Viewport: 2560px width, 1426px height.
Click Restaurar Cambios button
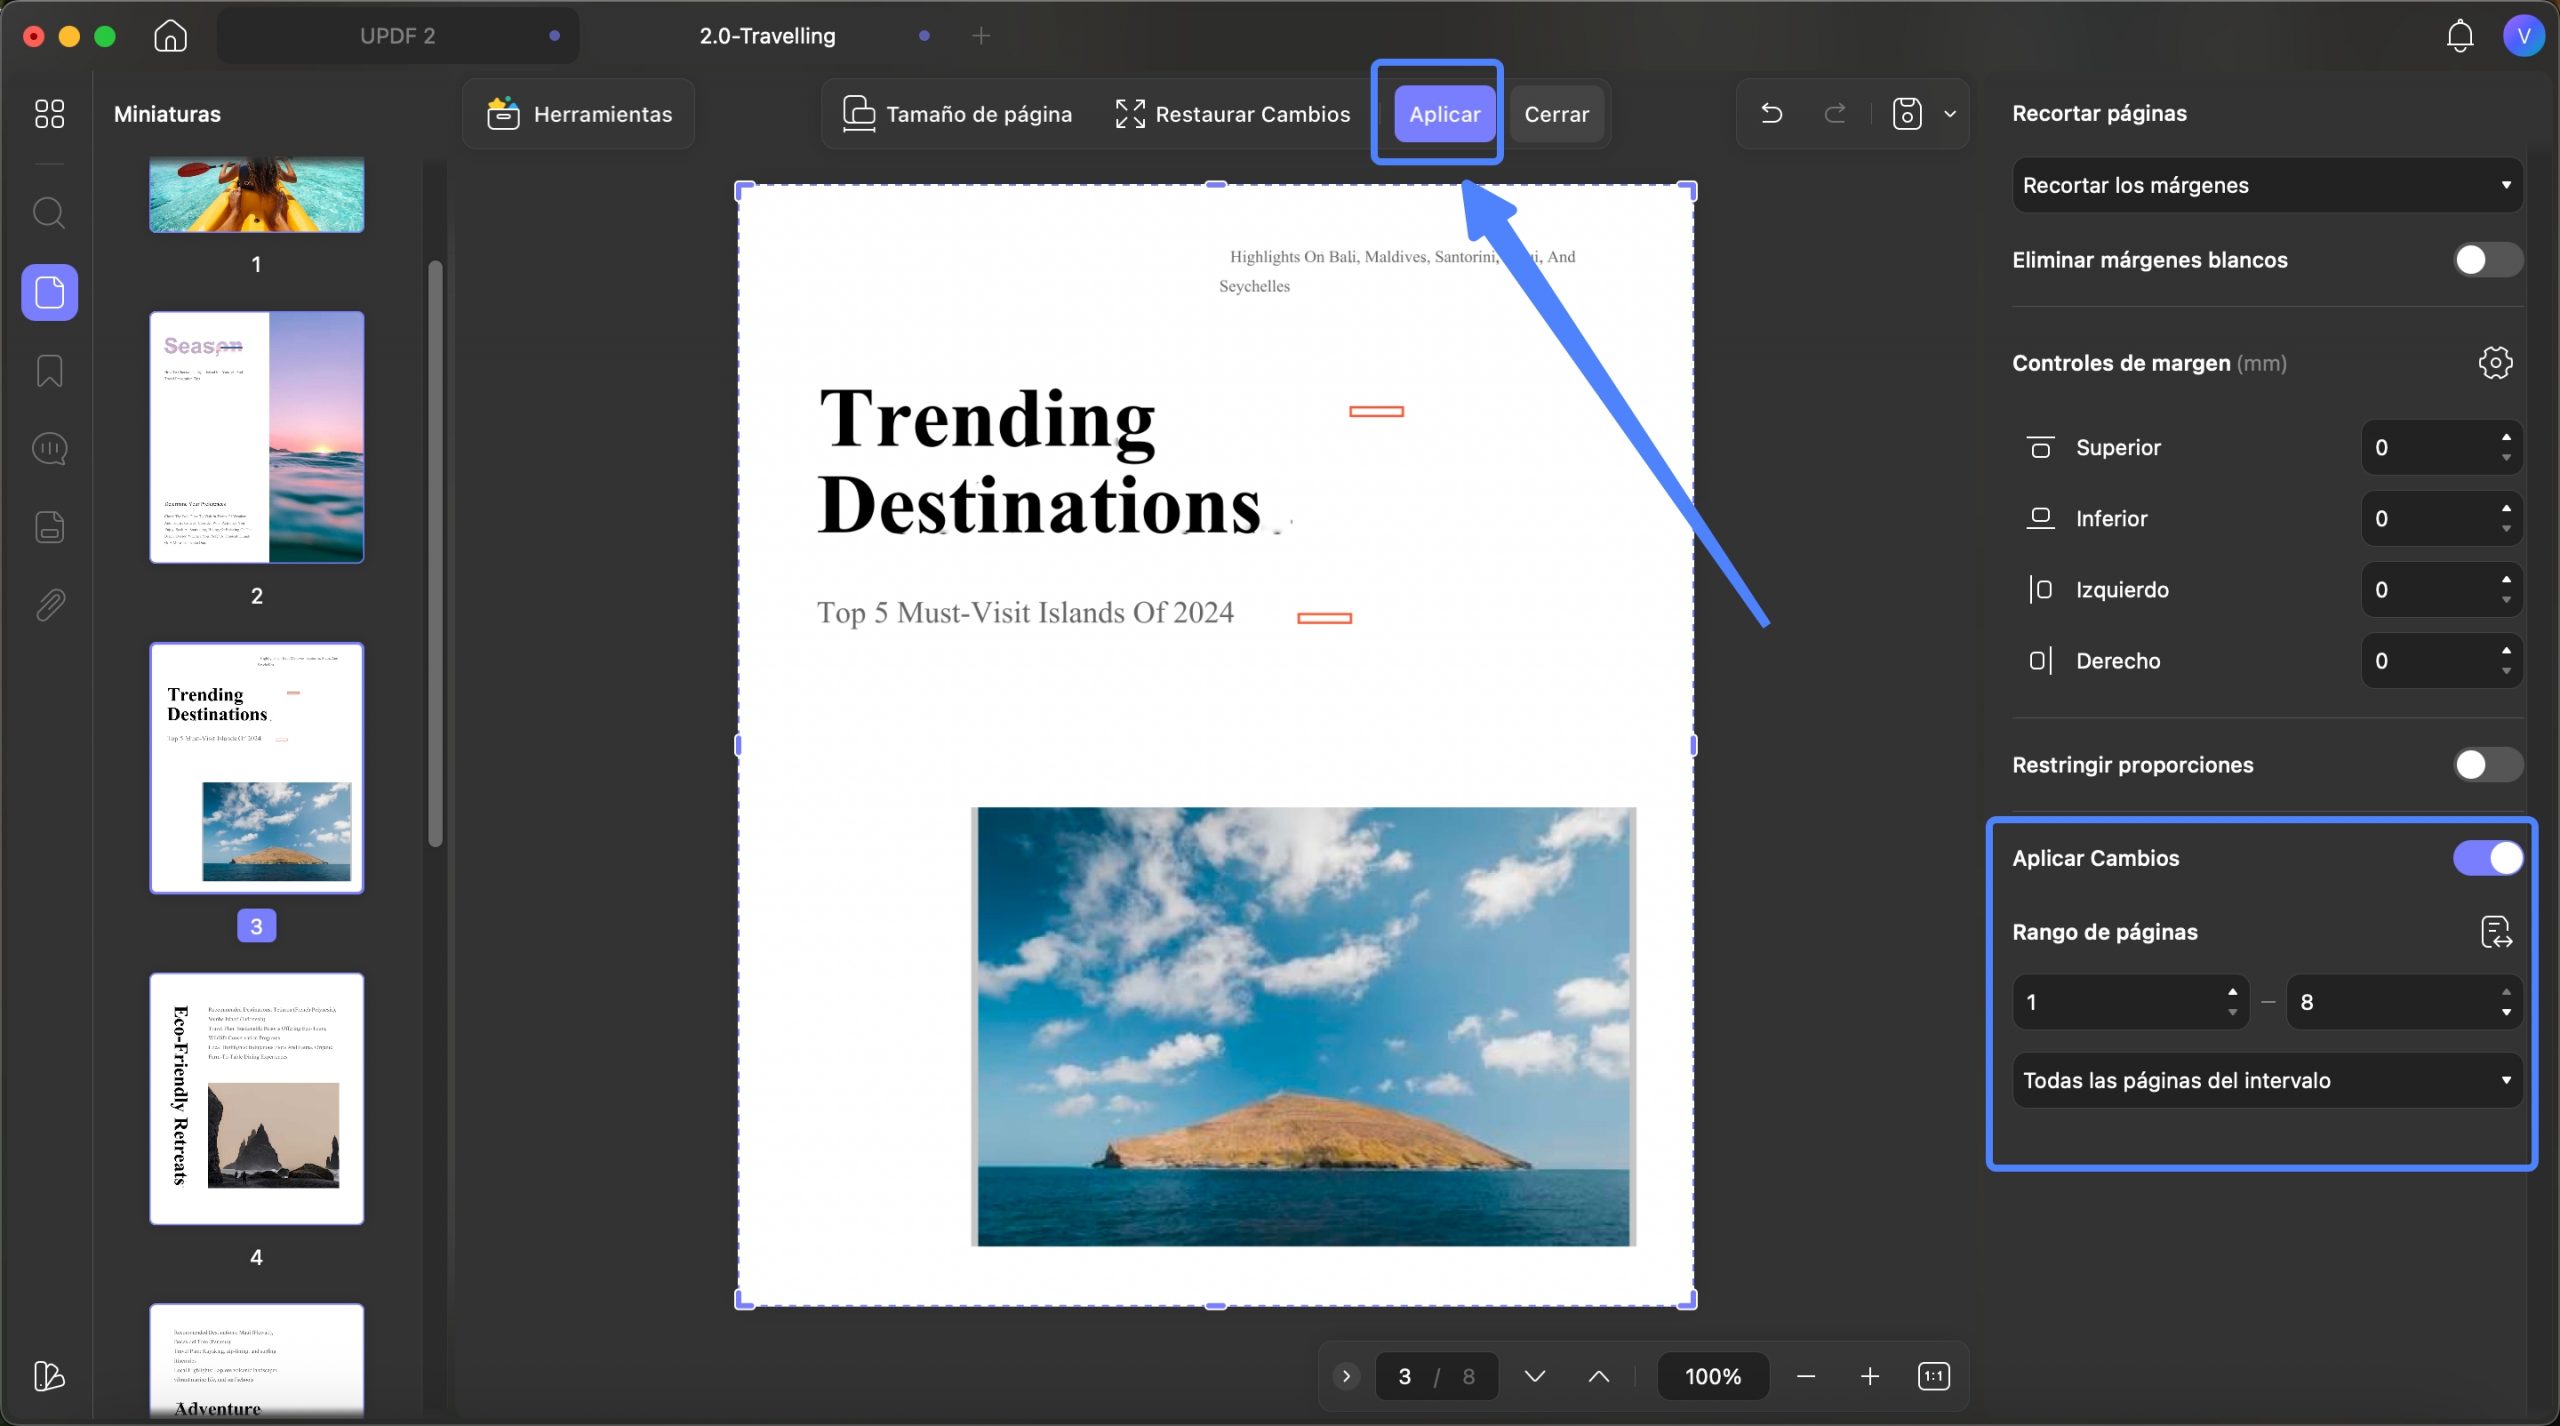tap(1233, 114)
